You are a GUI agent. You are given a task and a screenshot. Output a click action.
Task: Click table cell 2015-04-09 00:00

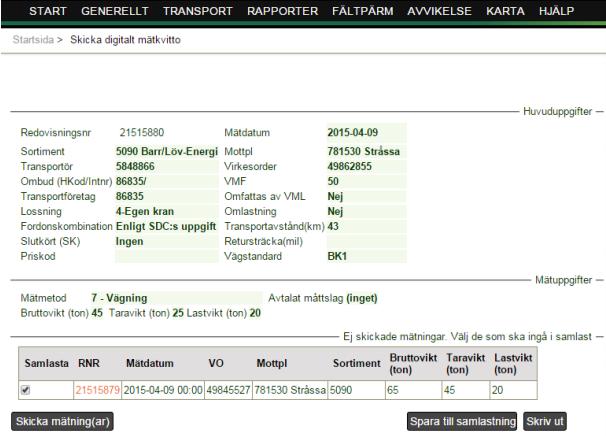pyautogui.click(x=163, y=390)
